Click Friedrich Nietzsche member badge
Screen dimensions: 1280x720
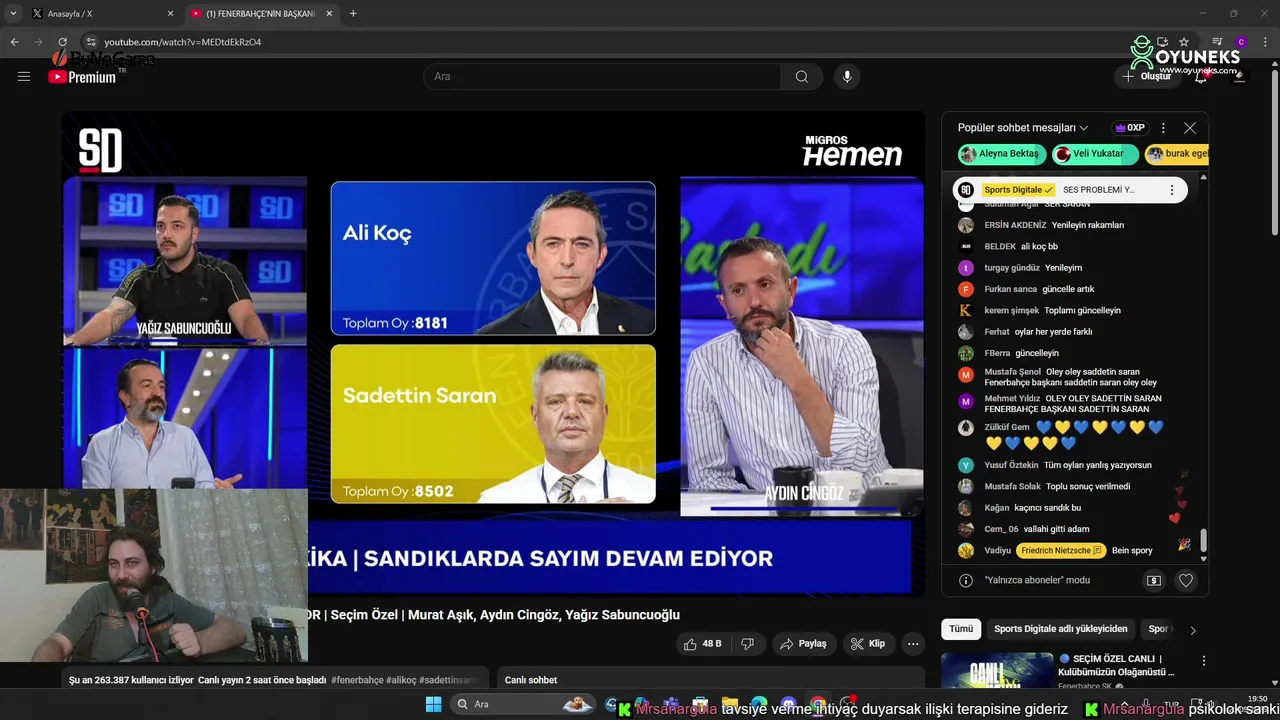click(1060, 551)
